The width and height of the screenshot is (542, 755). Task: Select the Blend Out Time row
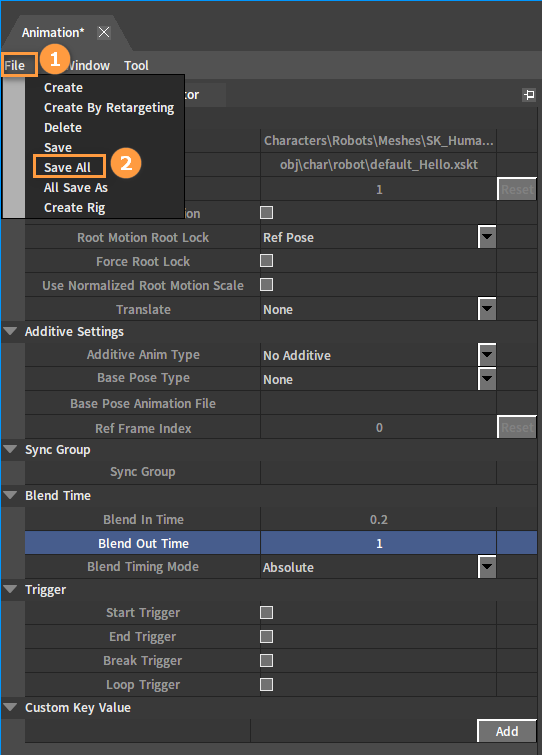[x=281, y=543]
